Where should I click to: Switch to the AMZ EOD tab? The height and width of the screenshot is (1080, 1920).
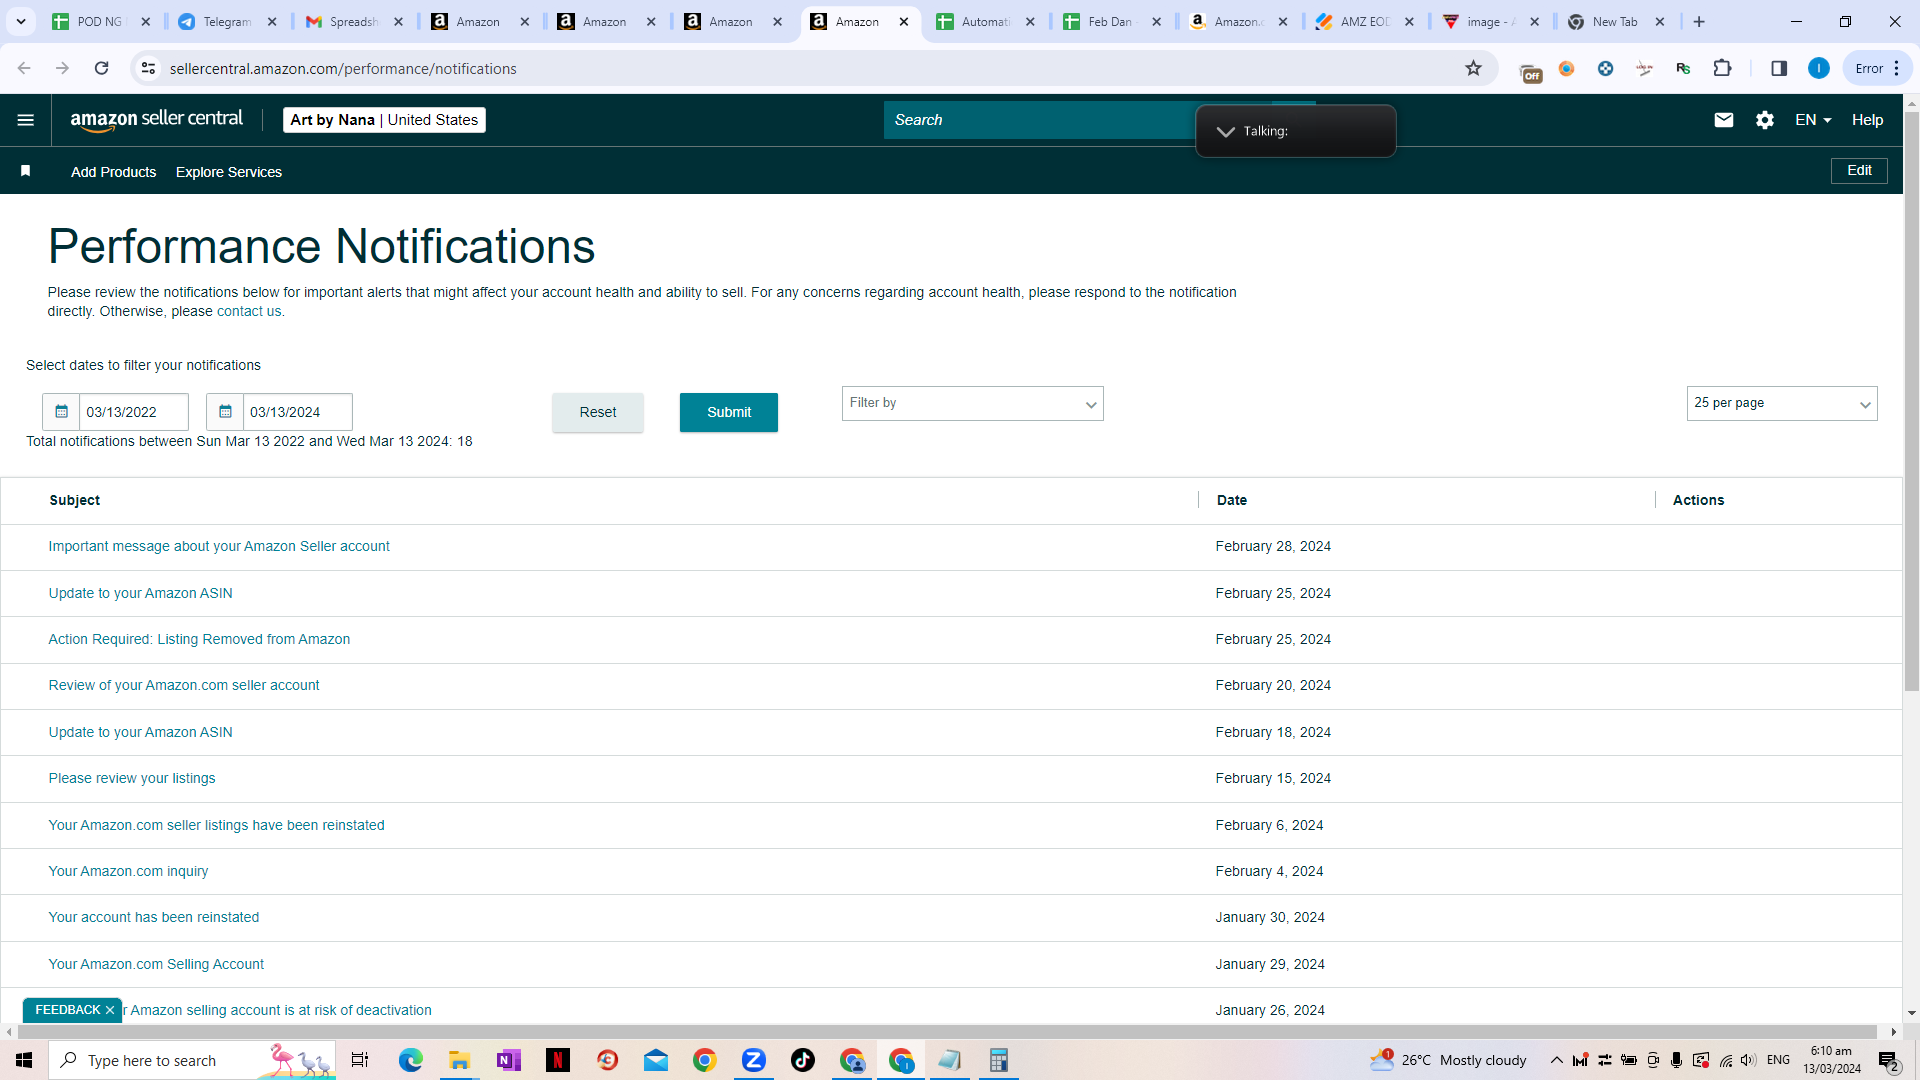(1365, 21)
